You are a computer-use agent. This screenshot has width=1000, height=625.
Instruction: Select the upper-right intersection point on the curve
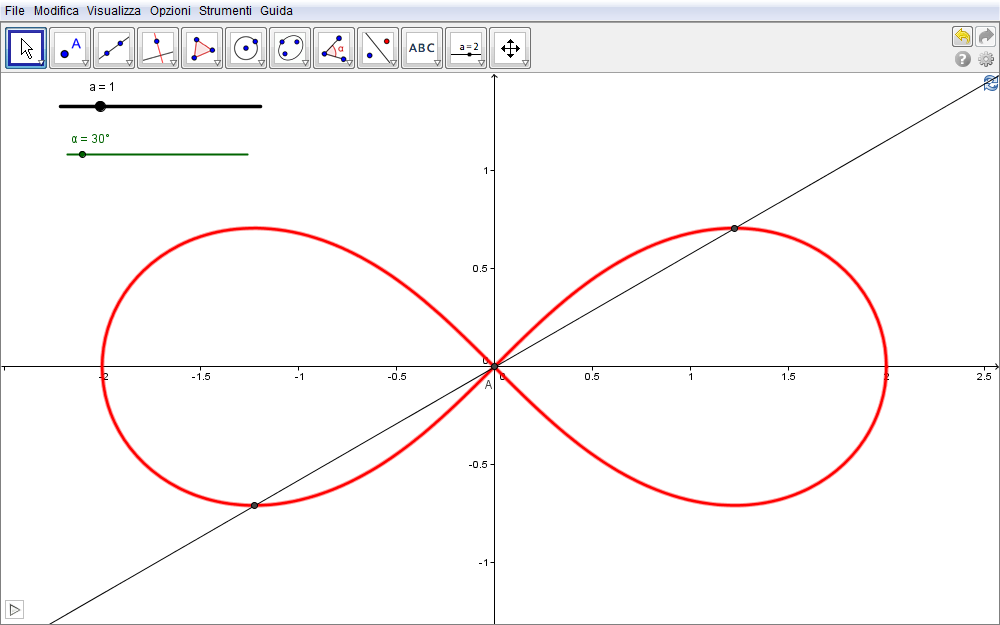pos(734,228)
